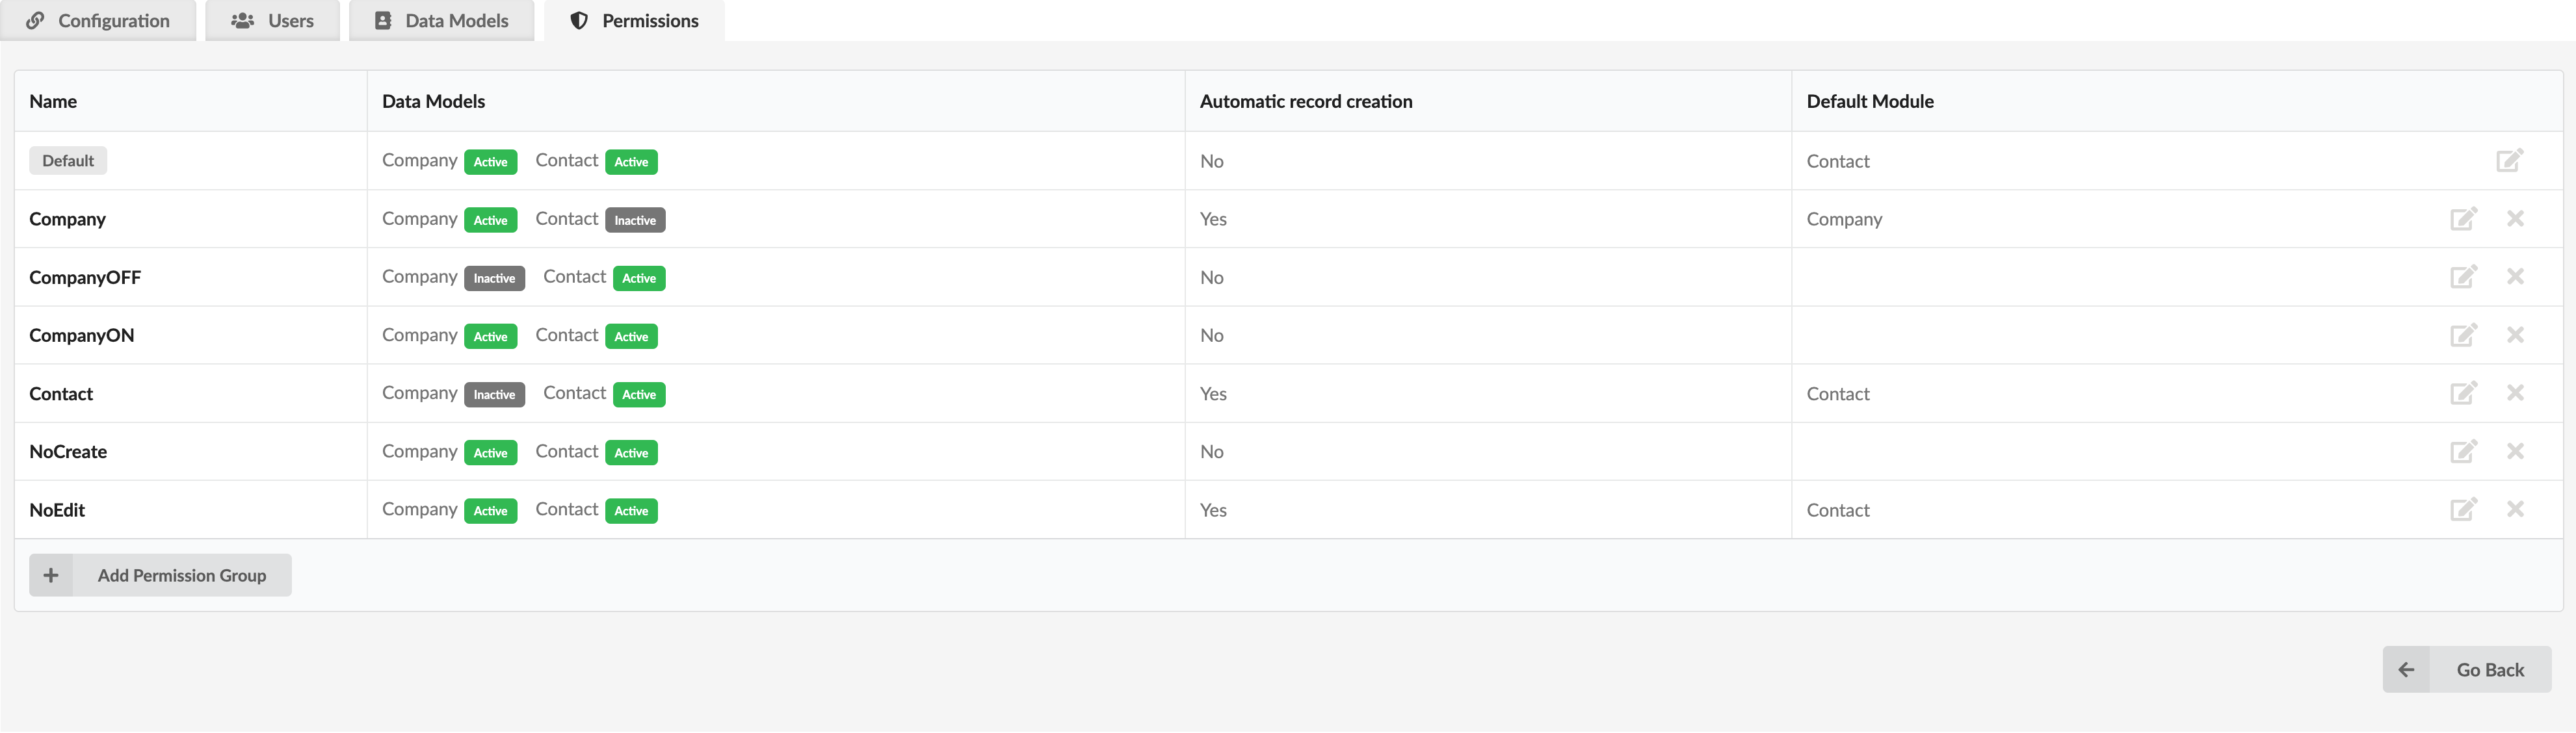Click Contact default module in Default row
Viewport: 2576px width, 733px height.
(1838, 161)
